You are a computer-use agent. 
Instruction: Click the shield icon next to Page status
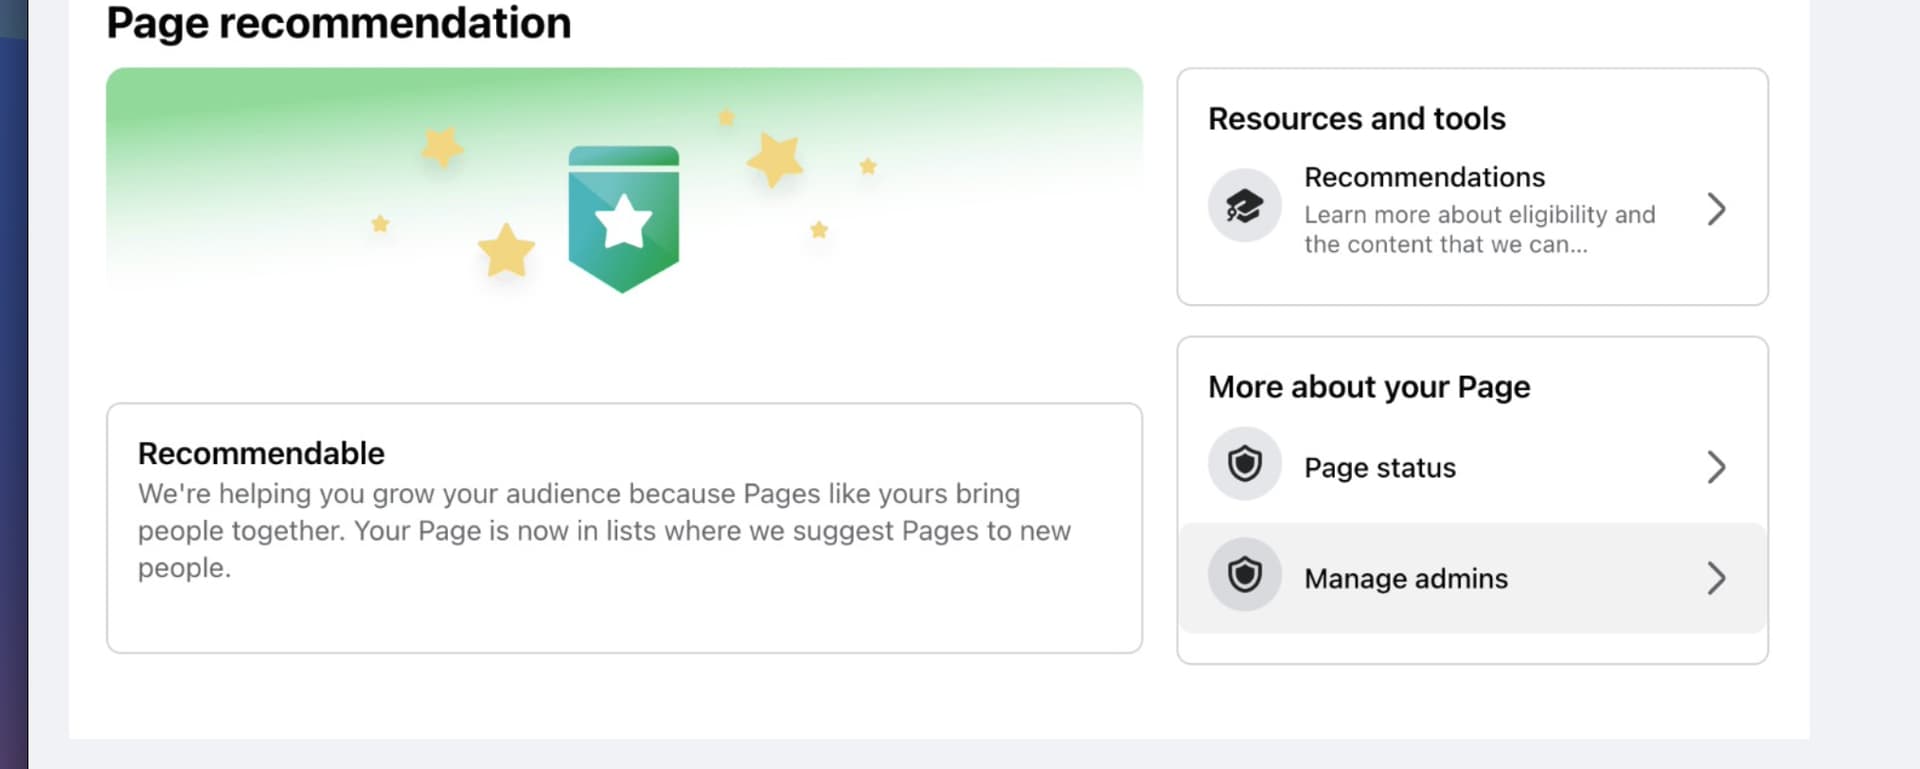tap(1244, 464)
